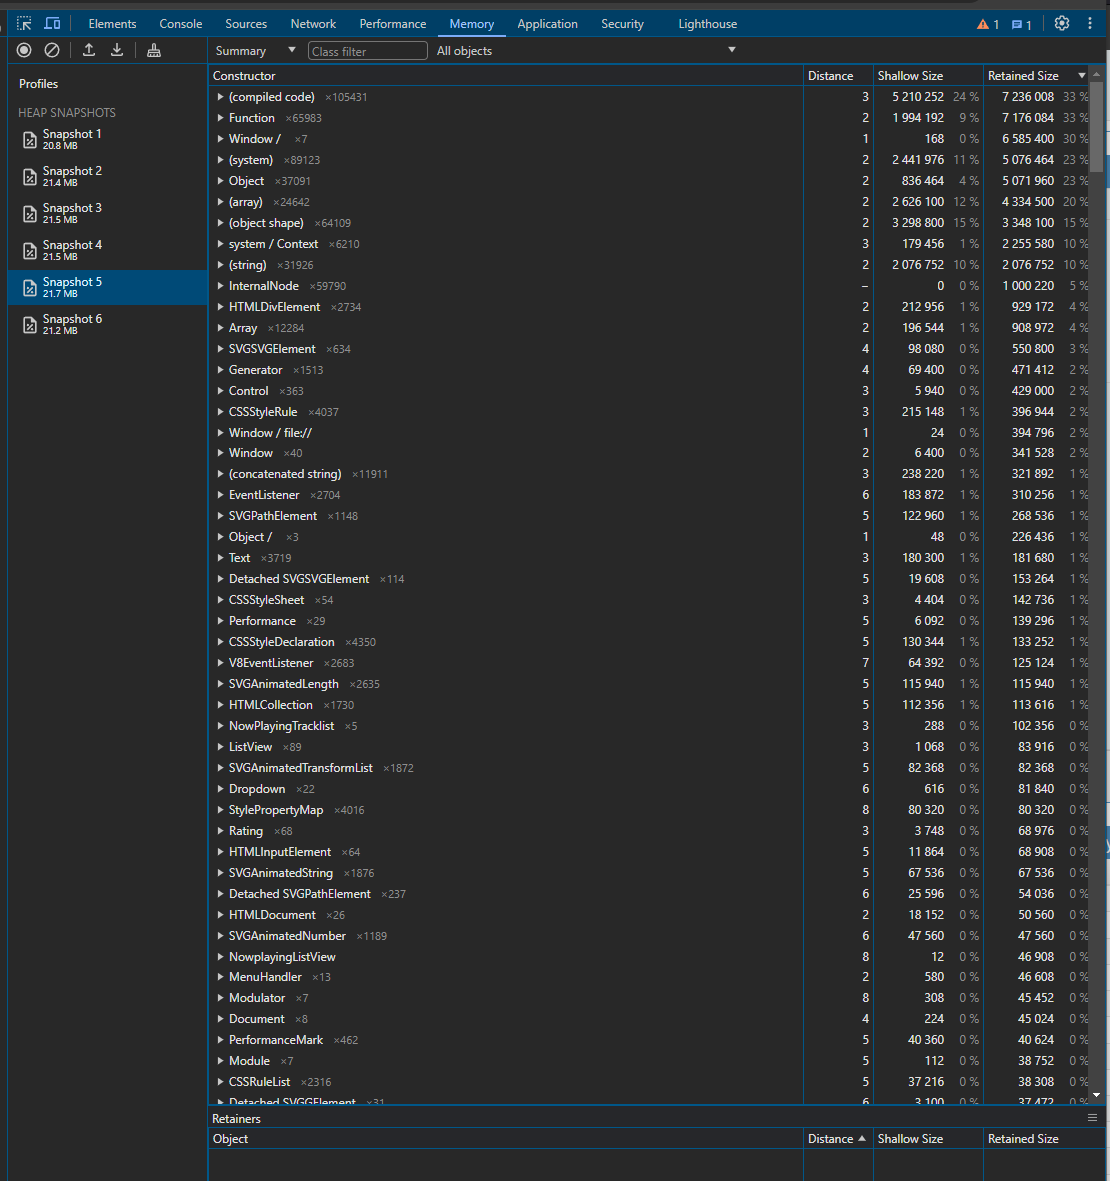Click the save profile download icon
Screen dimensions: 1110x1181
click(x=117, y=50)
